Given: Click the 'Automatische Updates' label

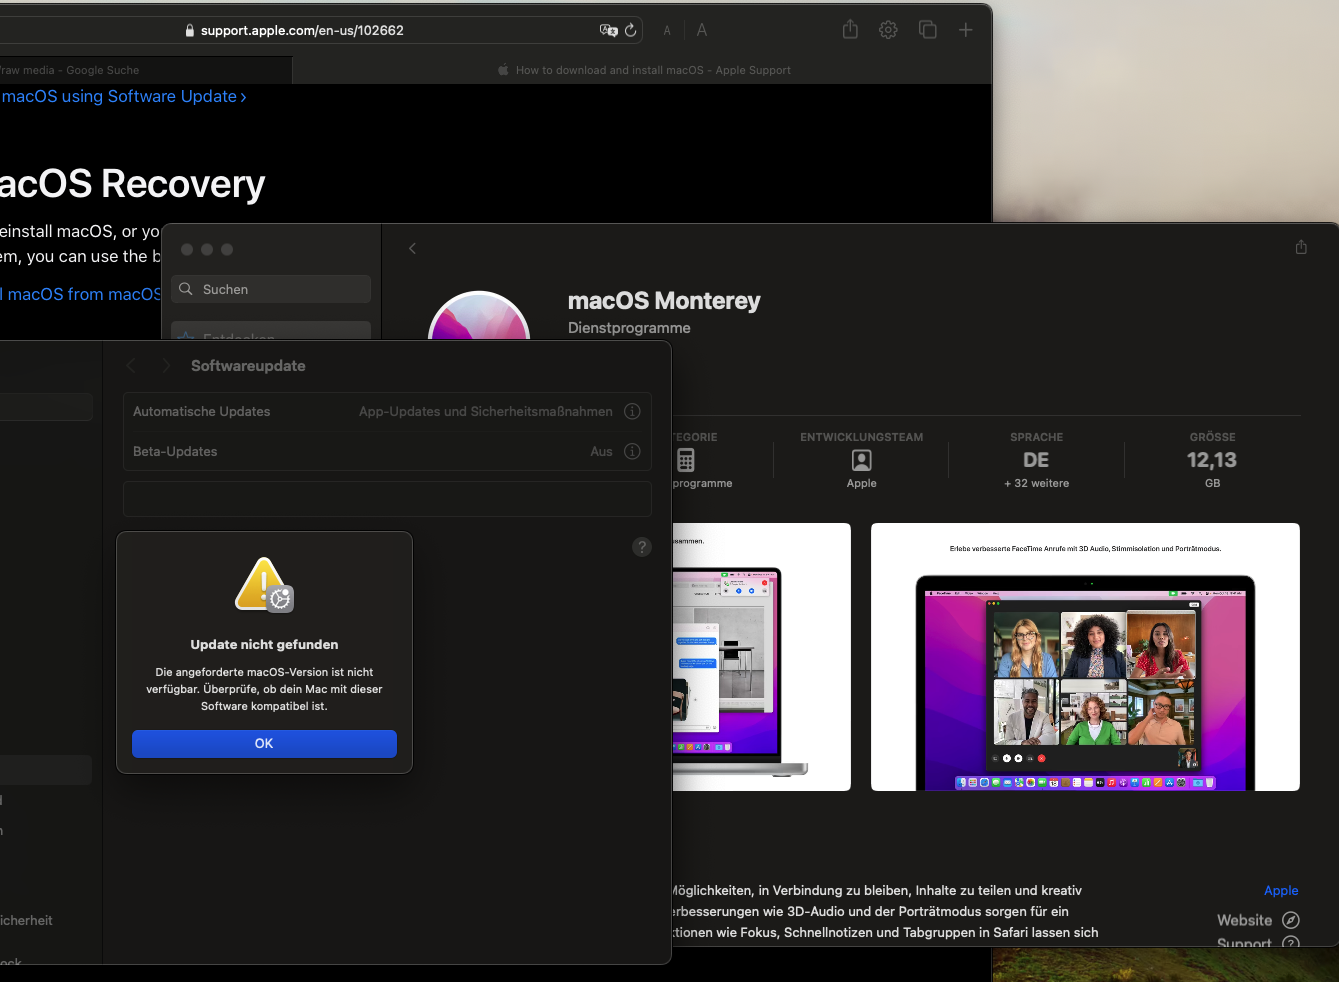Looking at the screenshot, I should [201, 411].
